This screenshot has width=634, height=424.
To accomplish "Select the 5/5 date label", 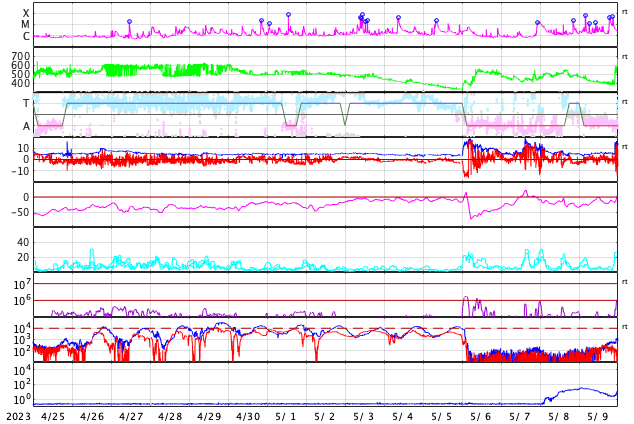I will [x=442, y=416].
